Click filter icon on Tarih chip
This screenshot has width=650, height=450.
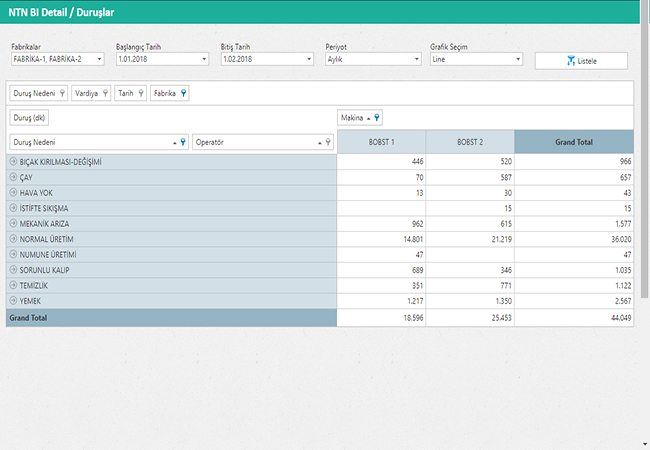141,93
